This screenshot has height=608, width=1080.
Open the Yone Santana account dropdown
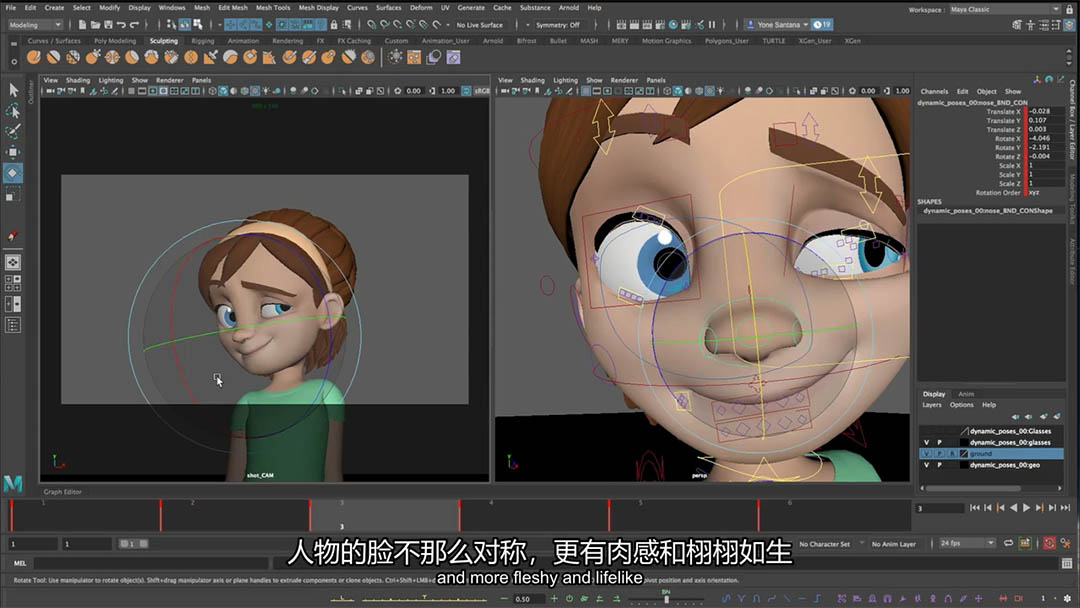(x=778, y=25)
